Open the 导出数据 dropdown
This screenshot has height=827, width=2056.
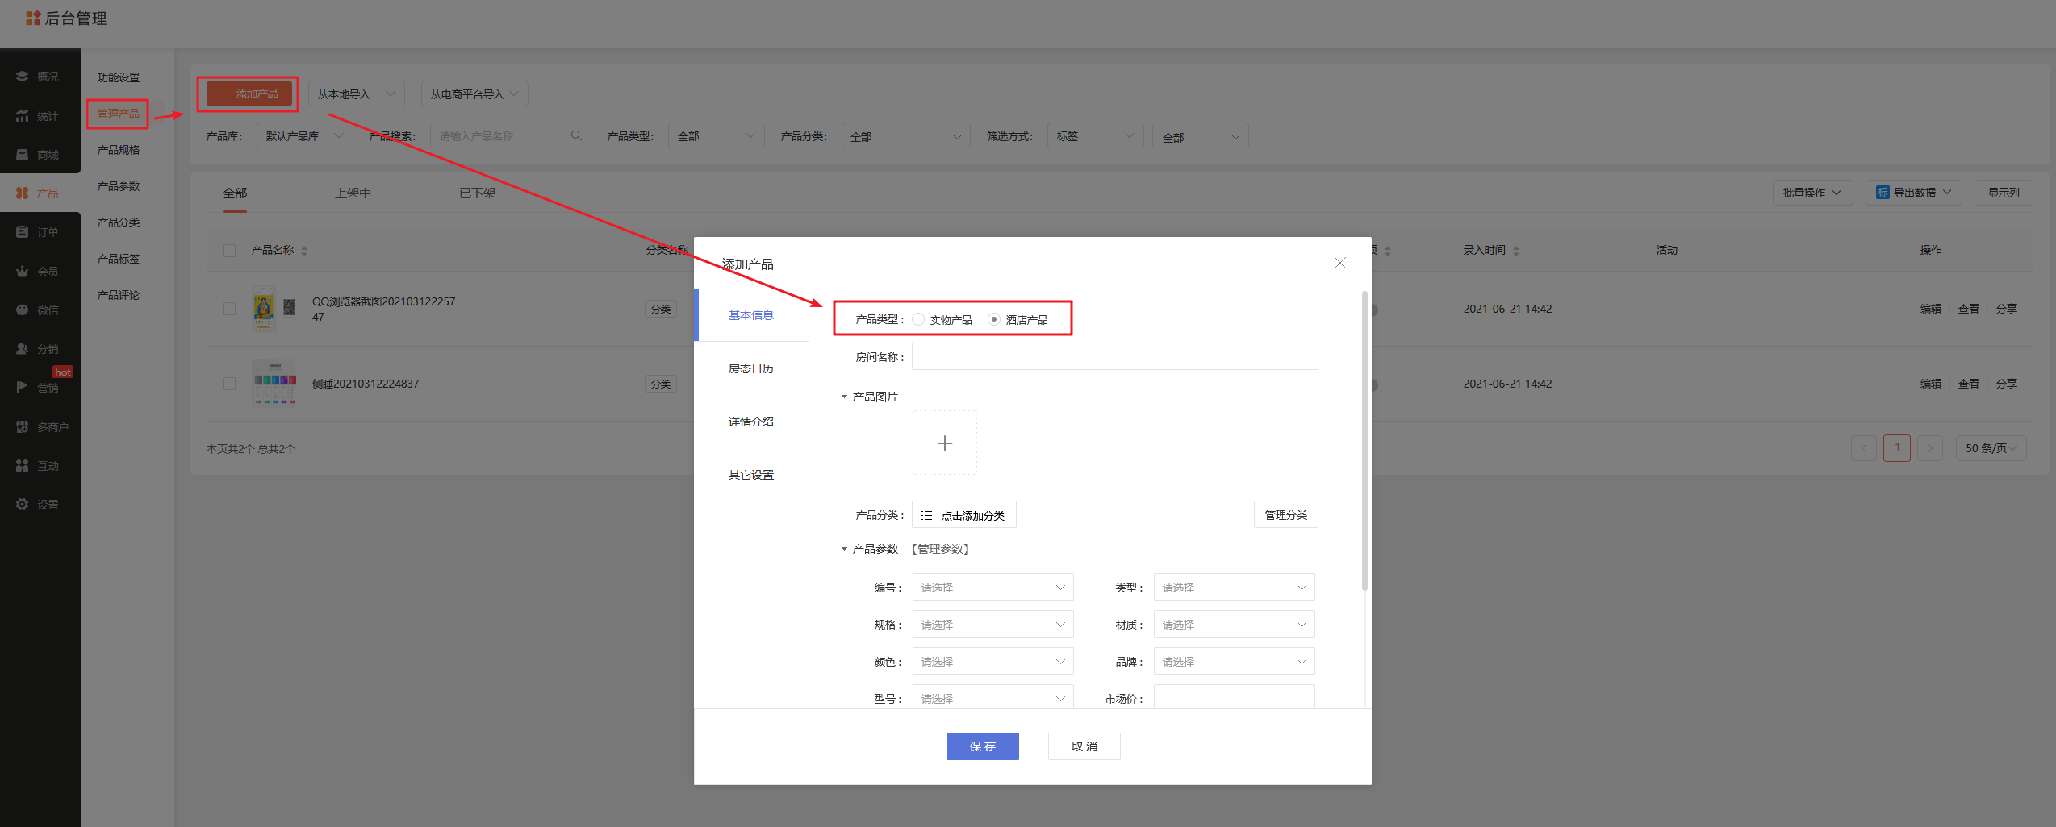1913,192
